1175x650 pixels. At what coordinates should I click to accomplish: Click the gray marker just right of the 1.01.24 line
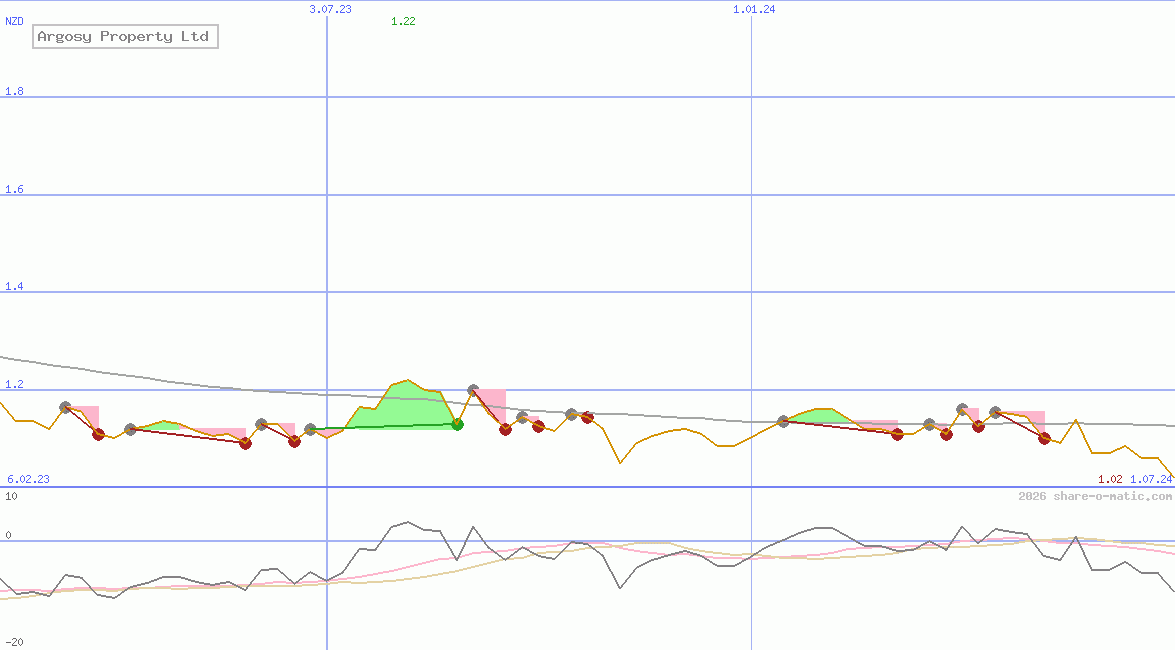click(x=783, y=421)
